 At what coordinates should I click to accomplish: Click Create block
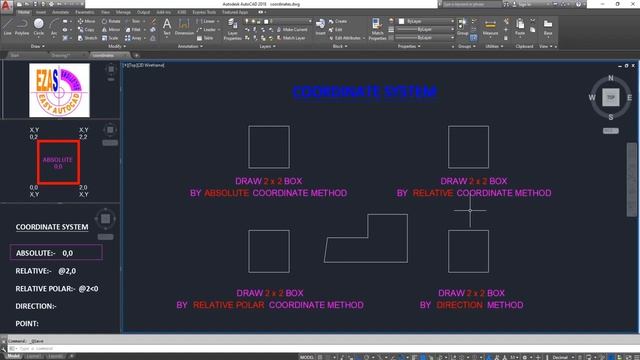(338, 21)
